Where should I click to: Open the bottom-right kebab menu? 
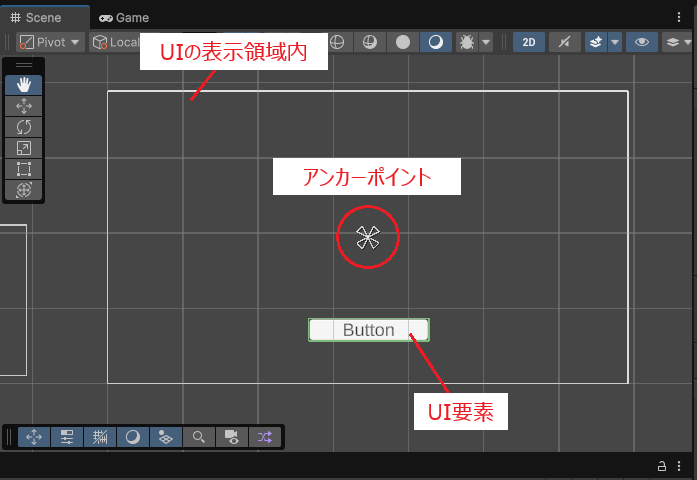tap(679, 466)
